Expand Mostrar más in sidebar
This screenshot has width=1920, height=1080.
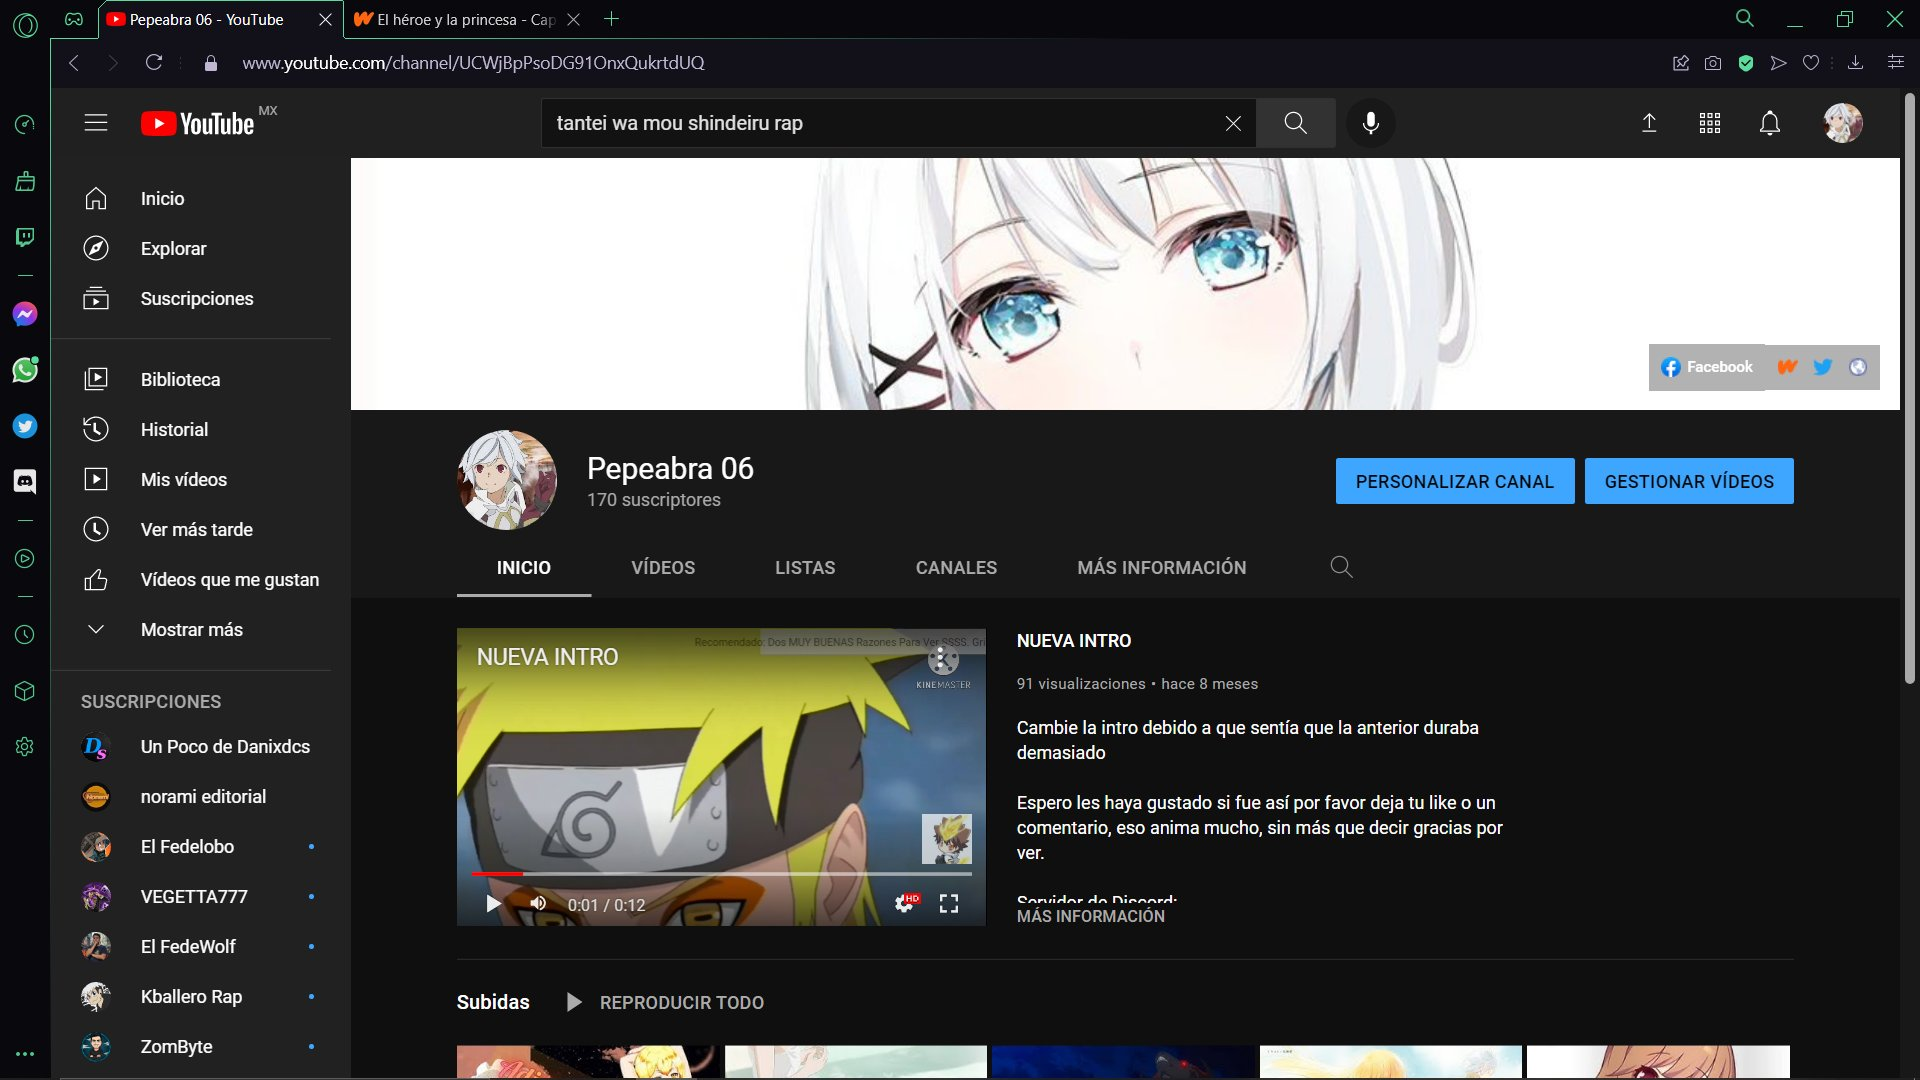(x=191, y=630)
